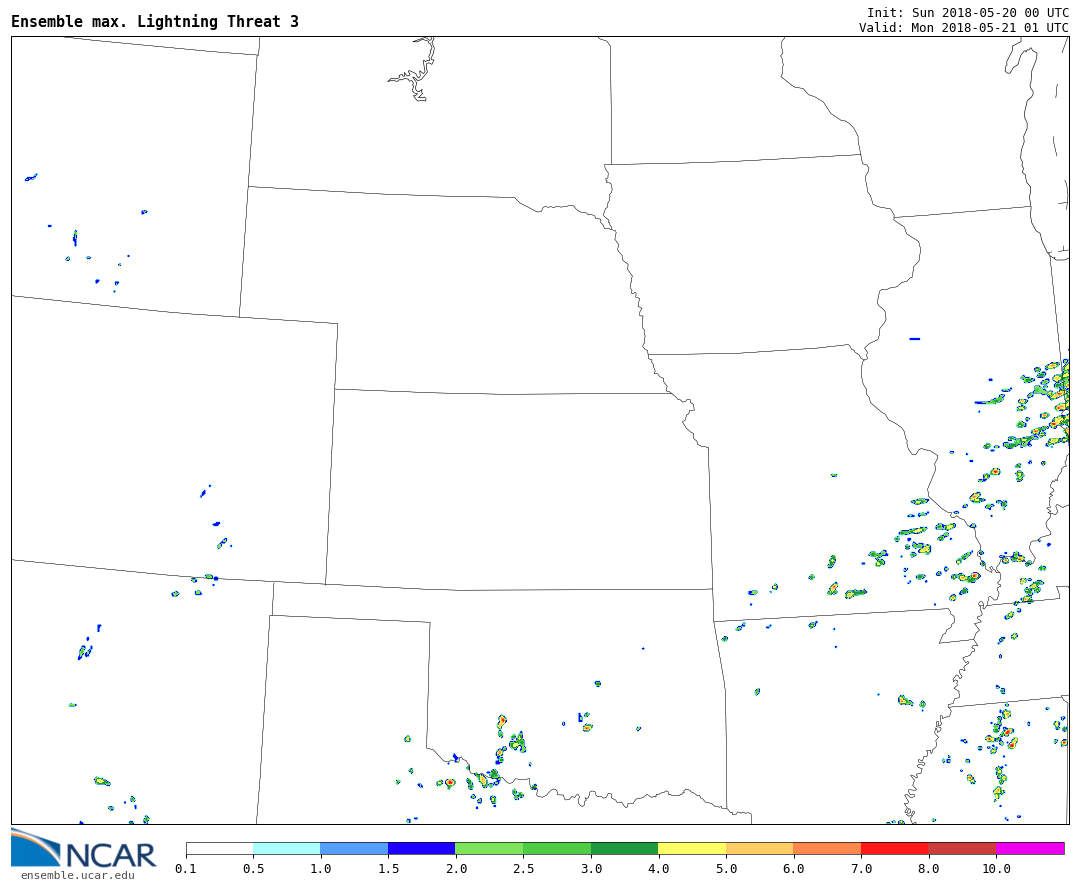Click the 4.0 tick label on the legend

[658, 869]
